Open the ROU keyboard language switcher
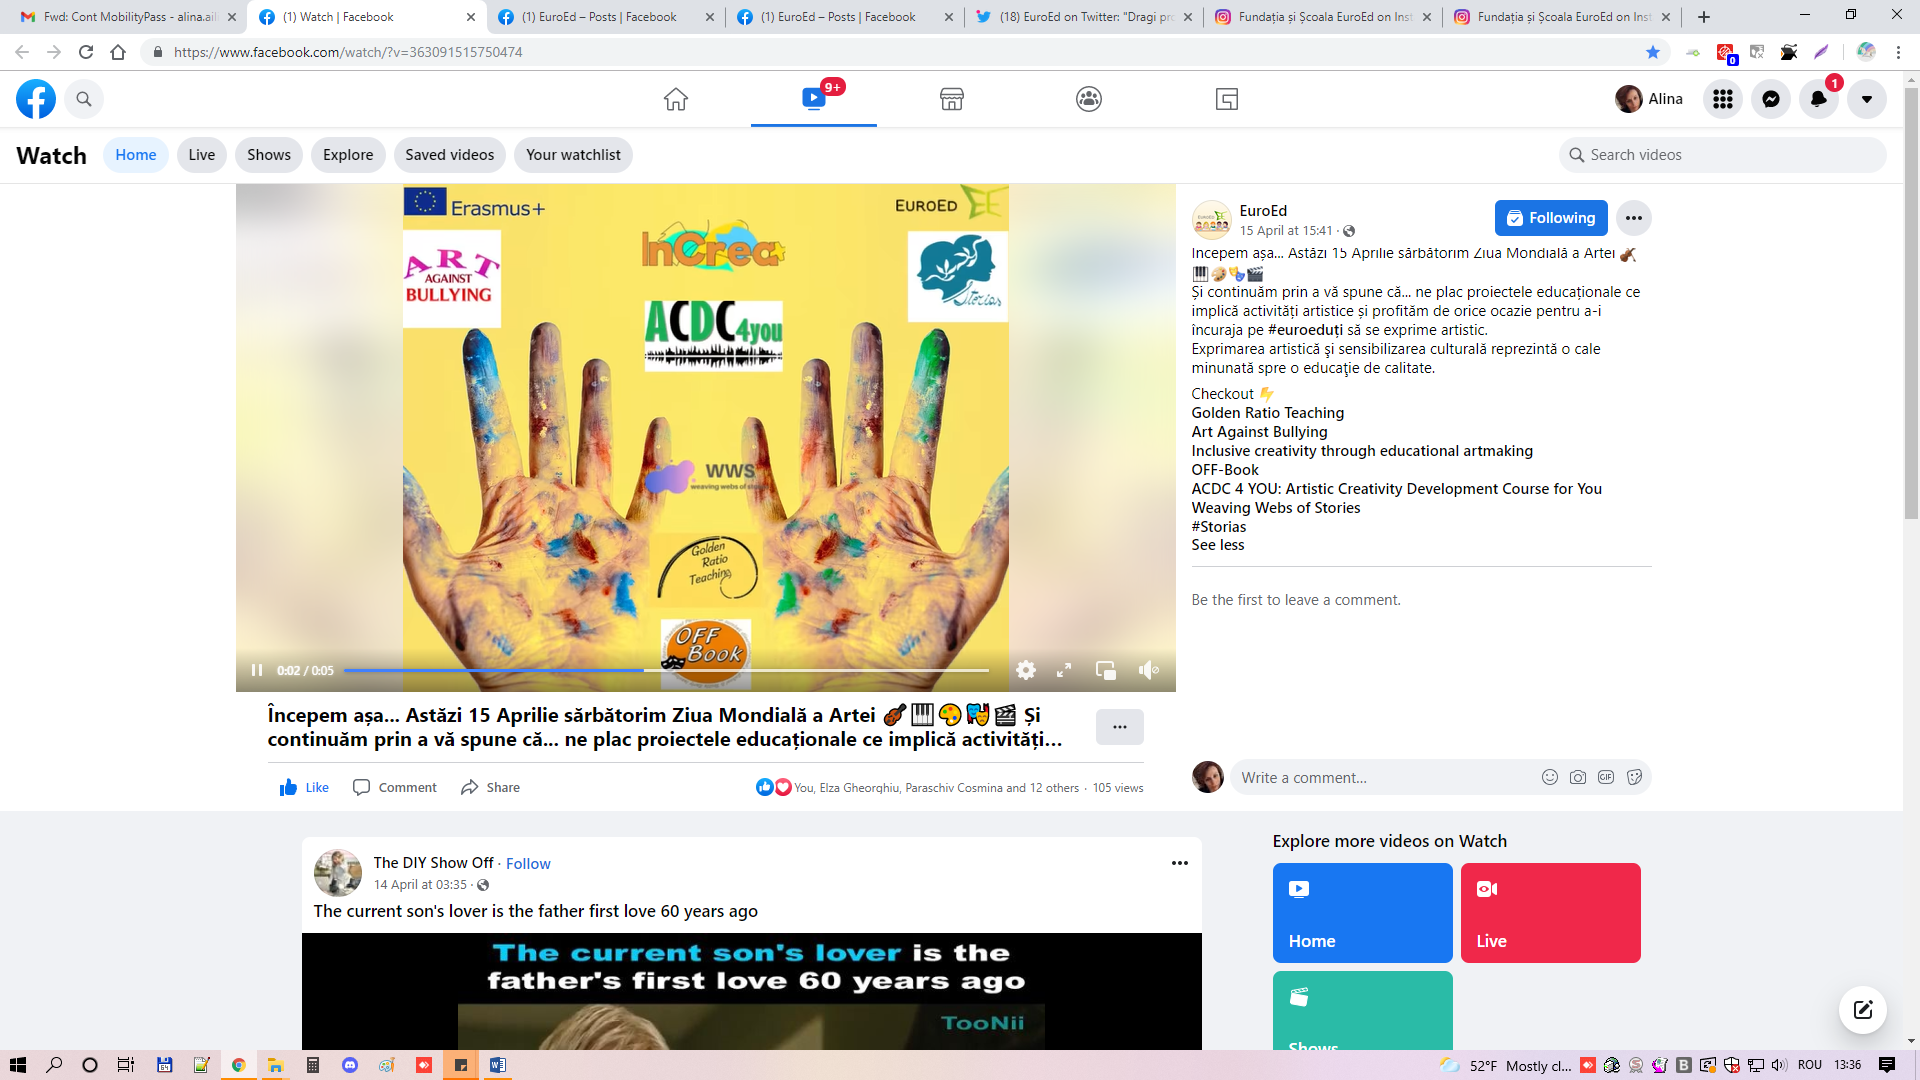Image resolution: width=1920 pixels, height=1080 pixels. [x=1810, y=1065]
